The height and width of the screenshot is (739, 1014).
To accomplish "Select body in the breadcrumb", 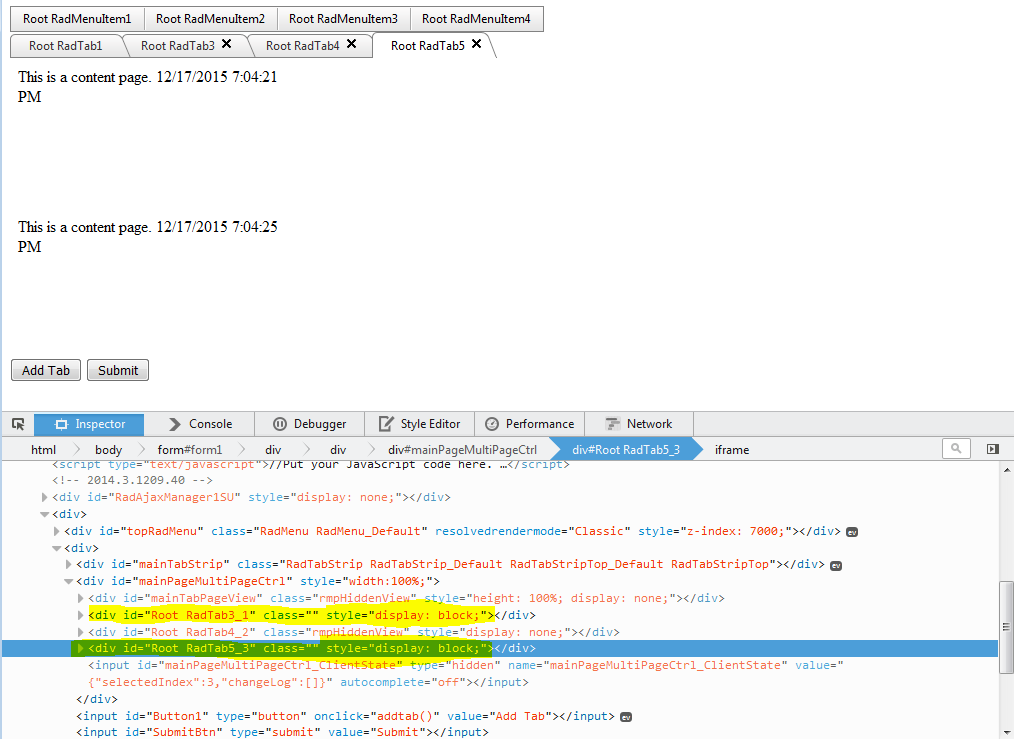I will tap(109, 450).
